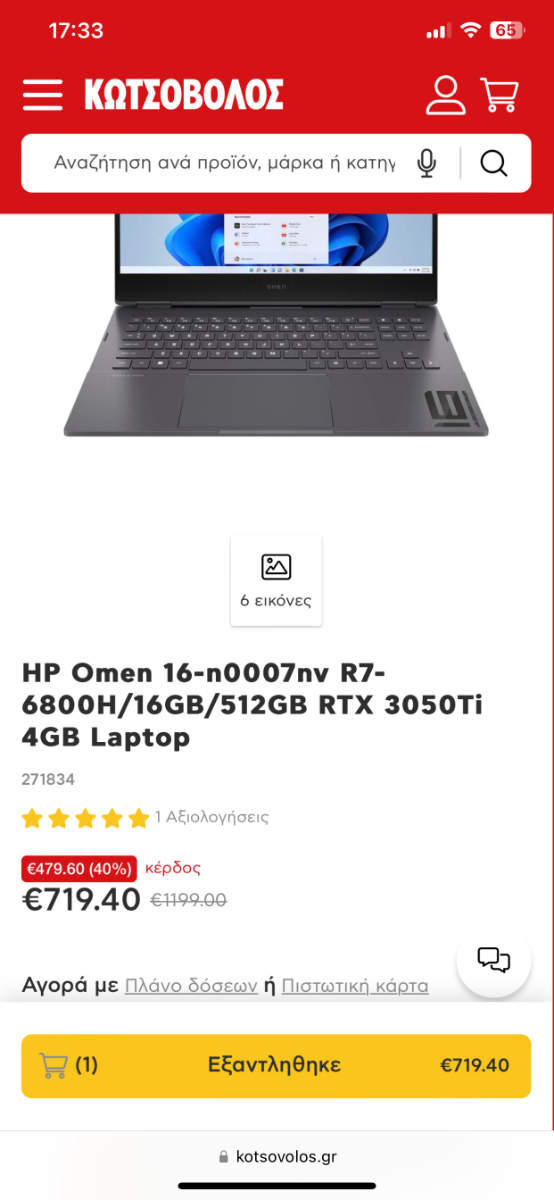Image resolution: width=554 pixels, height=1200 pixels.
Task: Open the '1 Αξιολογήσεις' reviews link
Action: pyautogui.click(x=212, y=817)
